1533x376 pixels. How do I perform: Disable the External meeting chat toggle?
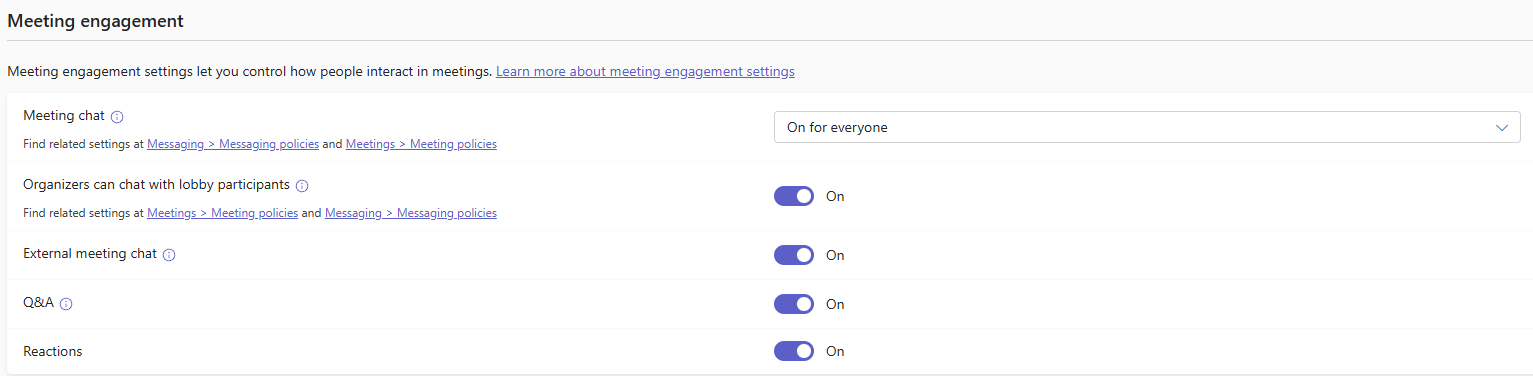point(794,255)
